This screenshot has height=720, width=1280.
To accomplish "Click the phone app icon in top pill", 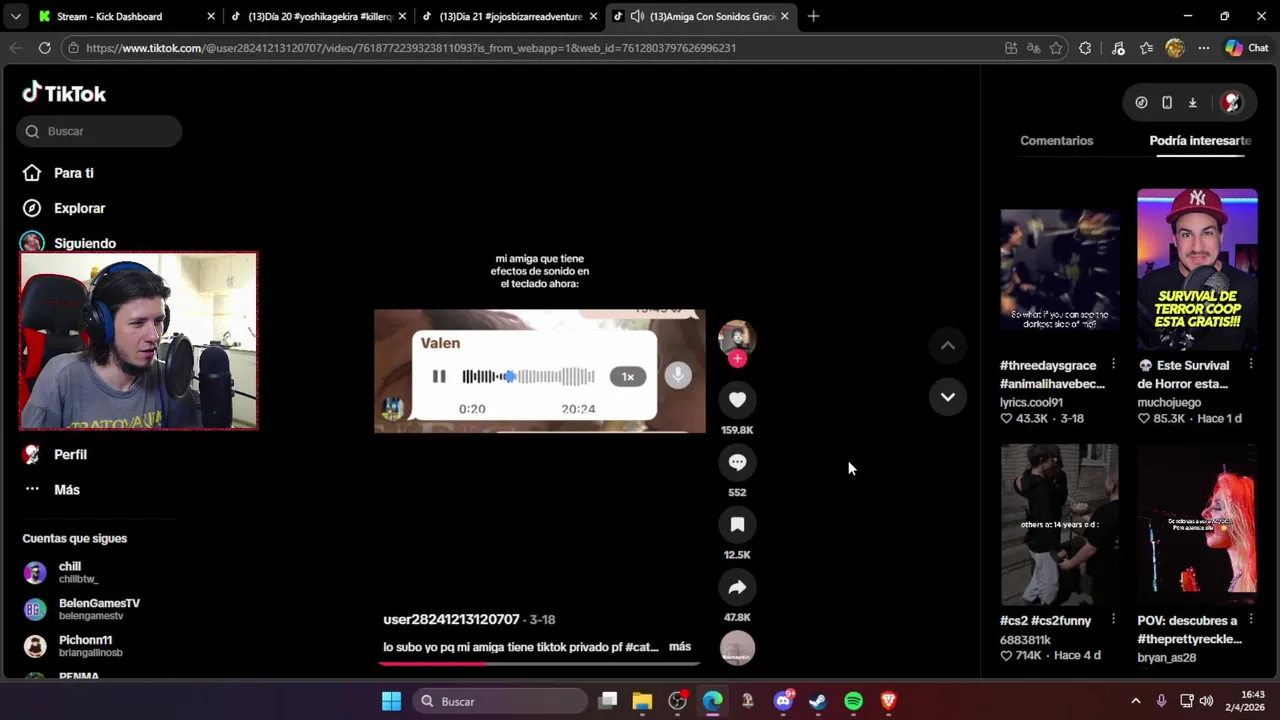I will coord(1167,102).
